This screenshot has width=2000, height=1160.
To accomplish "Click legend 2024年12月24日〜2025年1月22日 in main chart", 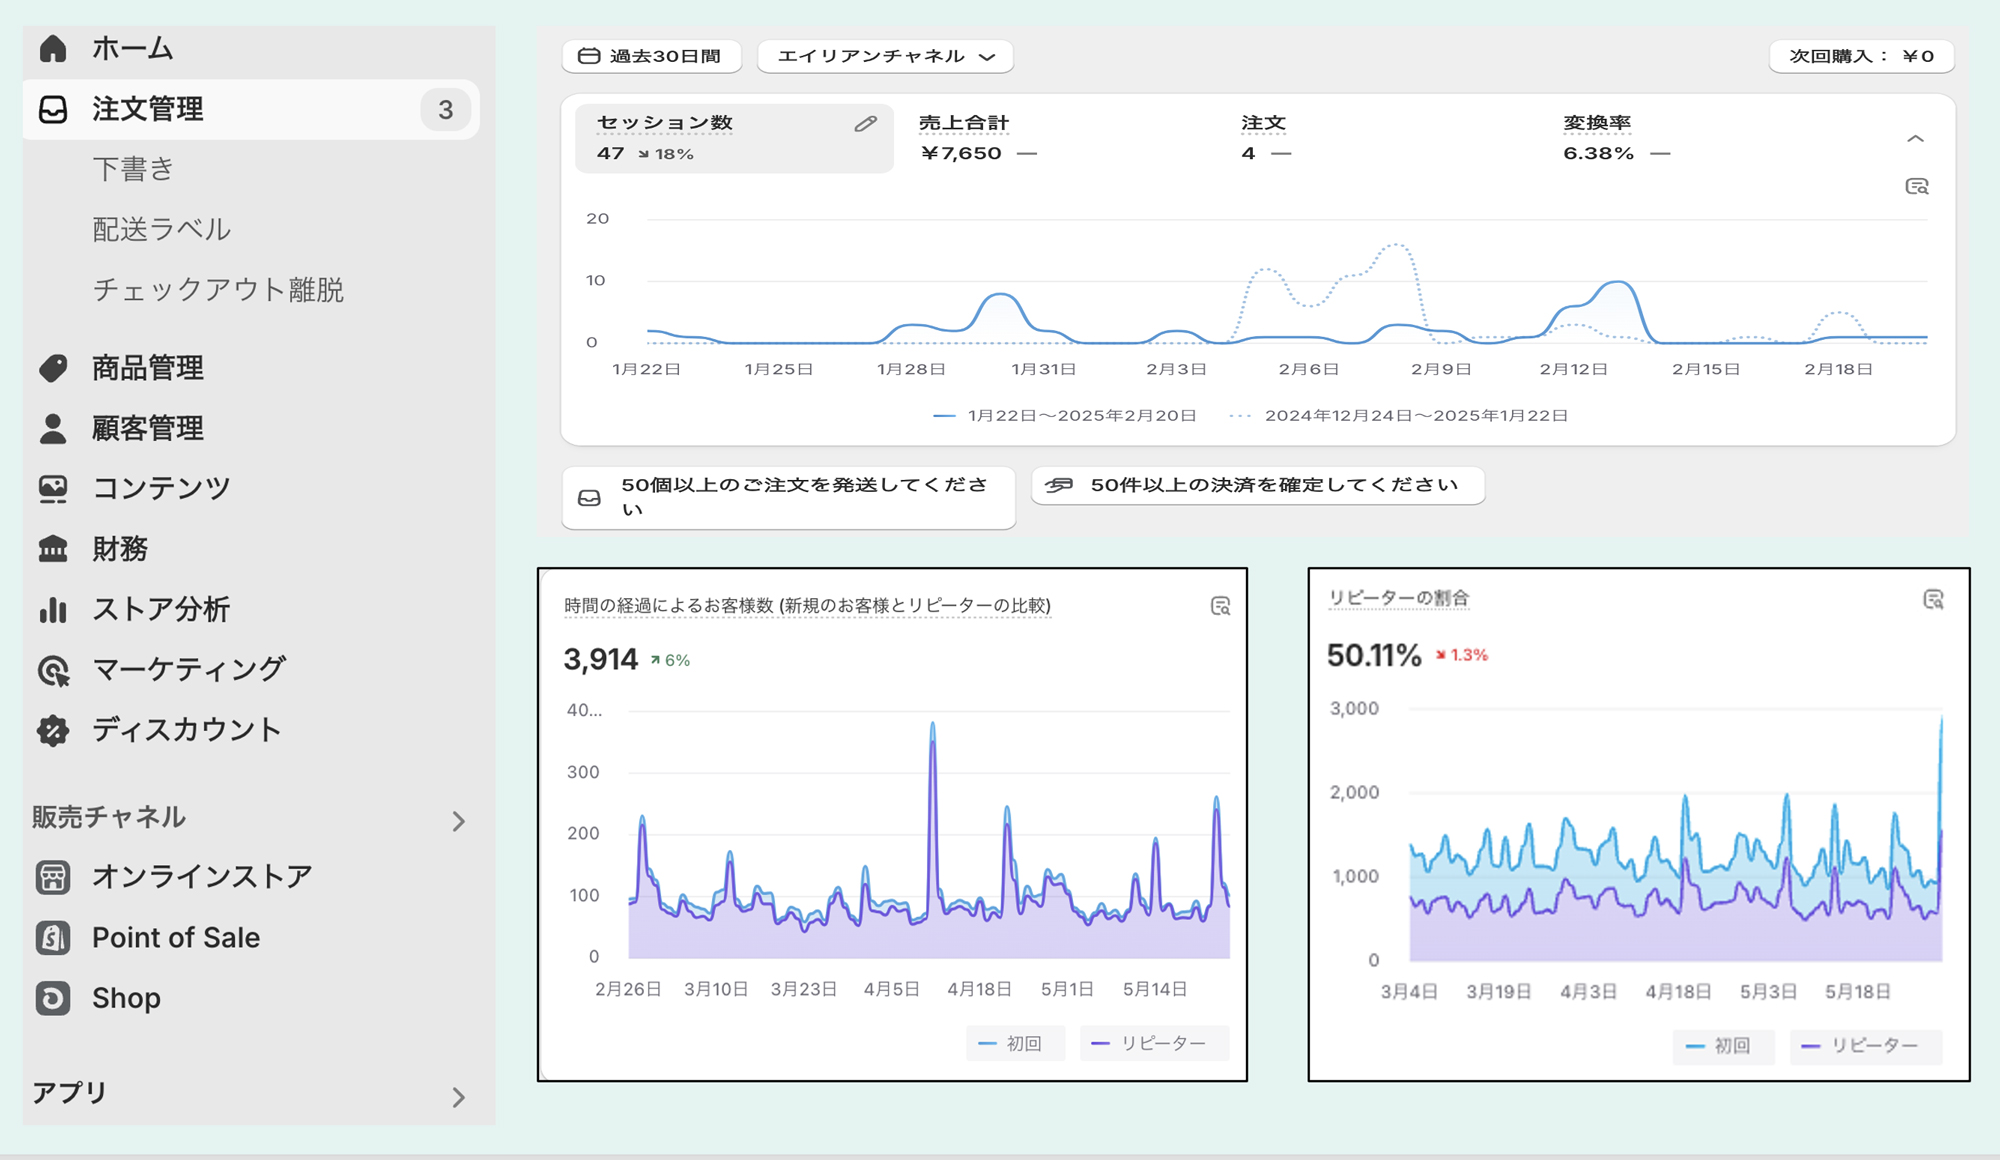I will pos(1398,415).
